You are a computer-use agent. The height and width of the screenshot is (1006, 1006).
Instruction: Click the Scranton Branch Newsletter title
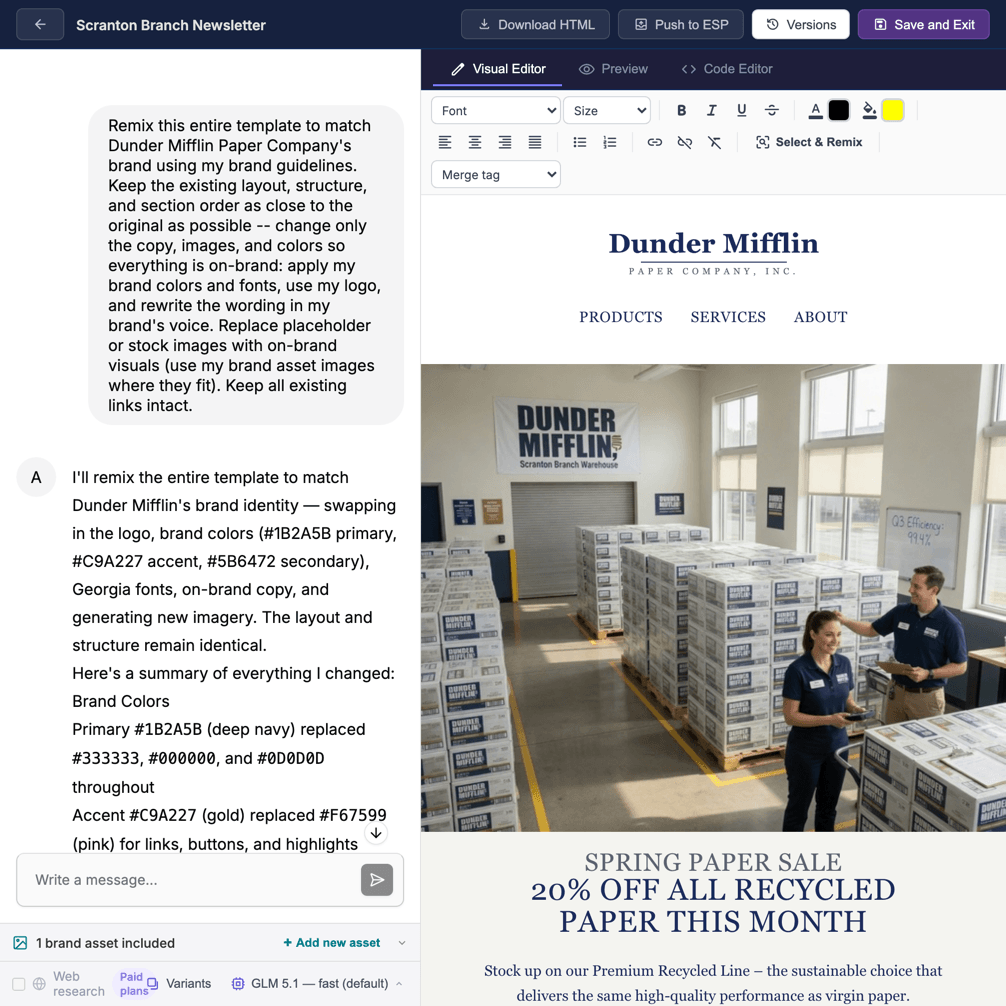(171, 25)
